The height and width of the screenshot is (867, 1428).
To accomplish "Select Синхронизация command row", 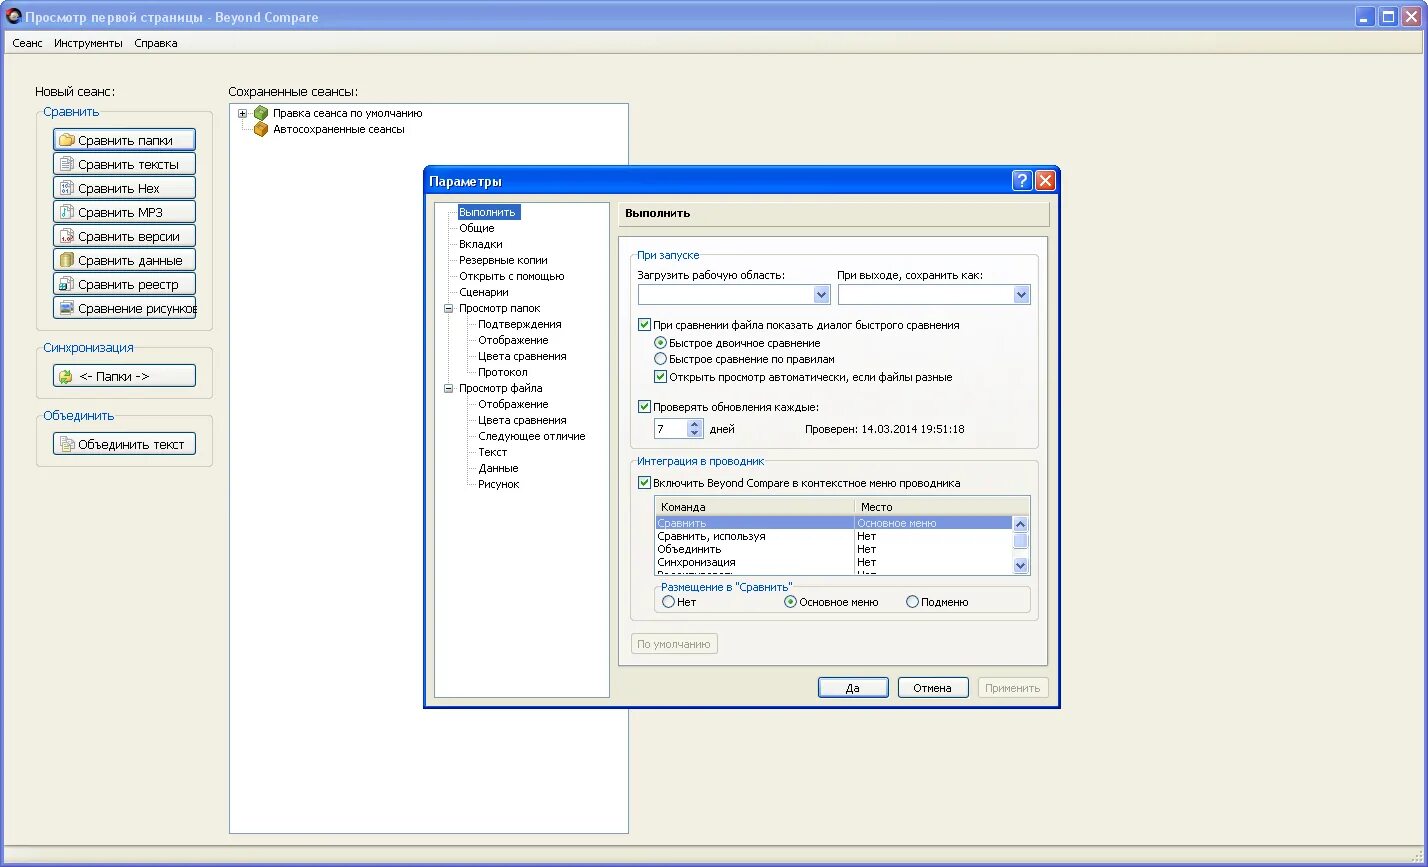I will [834, 562].
